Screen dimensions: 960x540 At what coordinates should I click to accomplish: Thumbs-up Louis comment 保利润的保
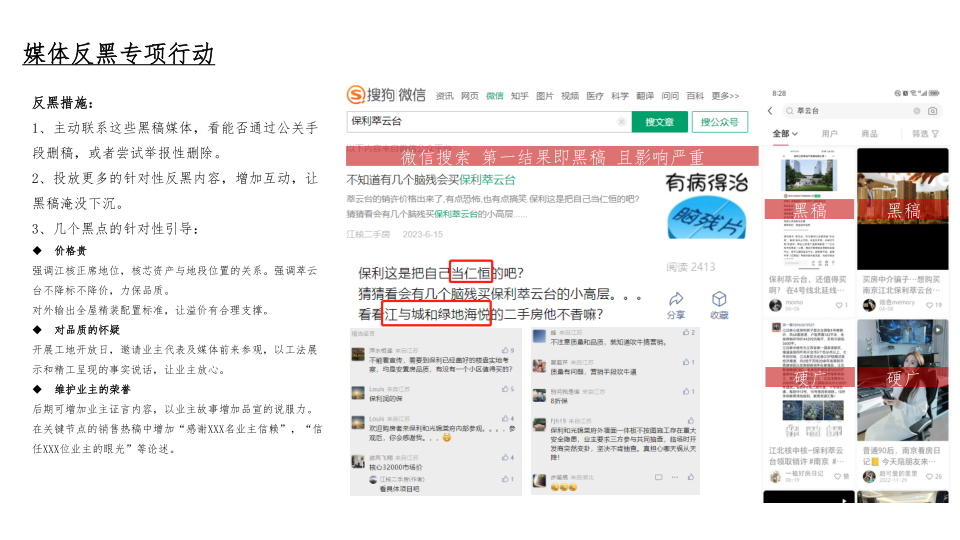click(505, 389)
